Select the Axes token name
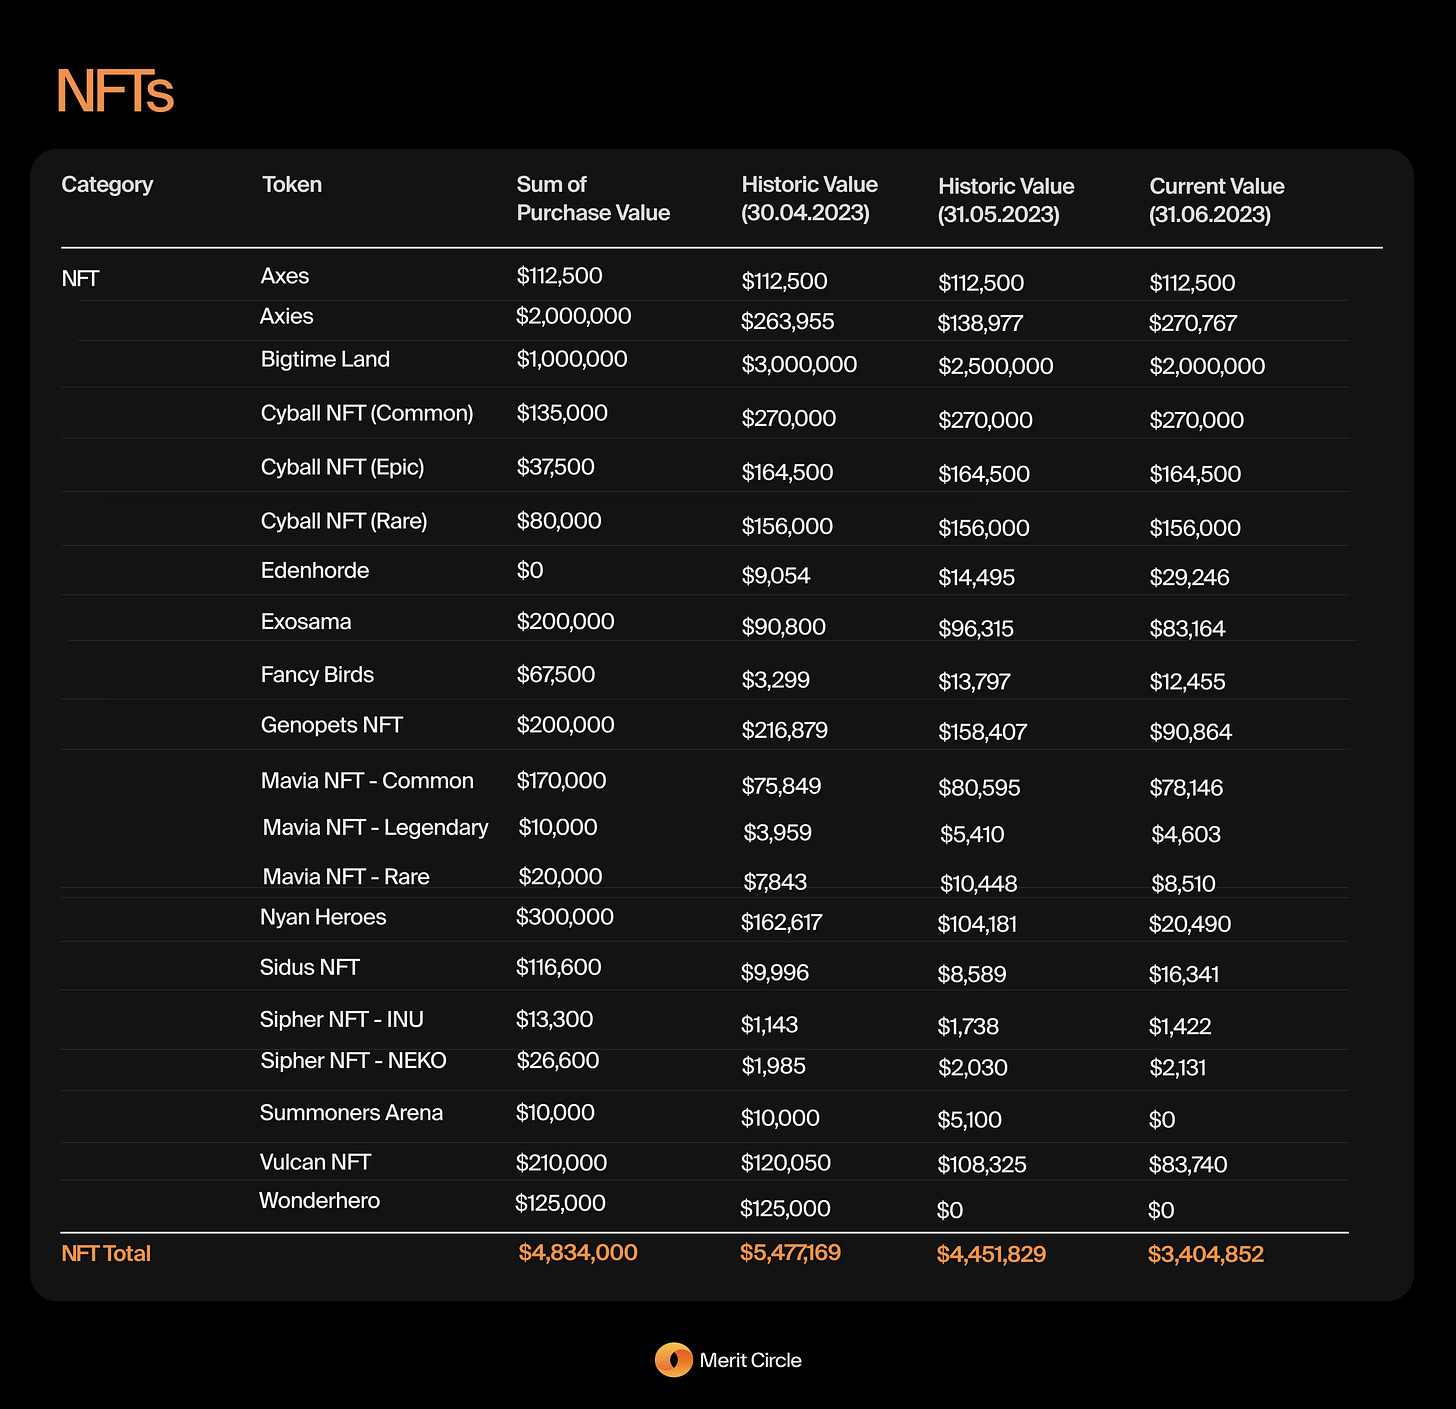1456x1409 pixels. pyautogui.click(x=285, y=276)
